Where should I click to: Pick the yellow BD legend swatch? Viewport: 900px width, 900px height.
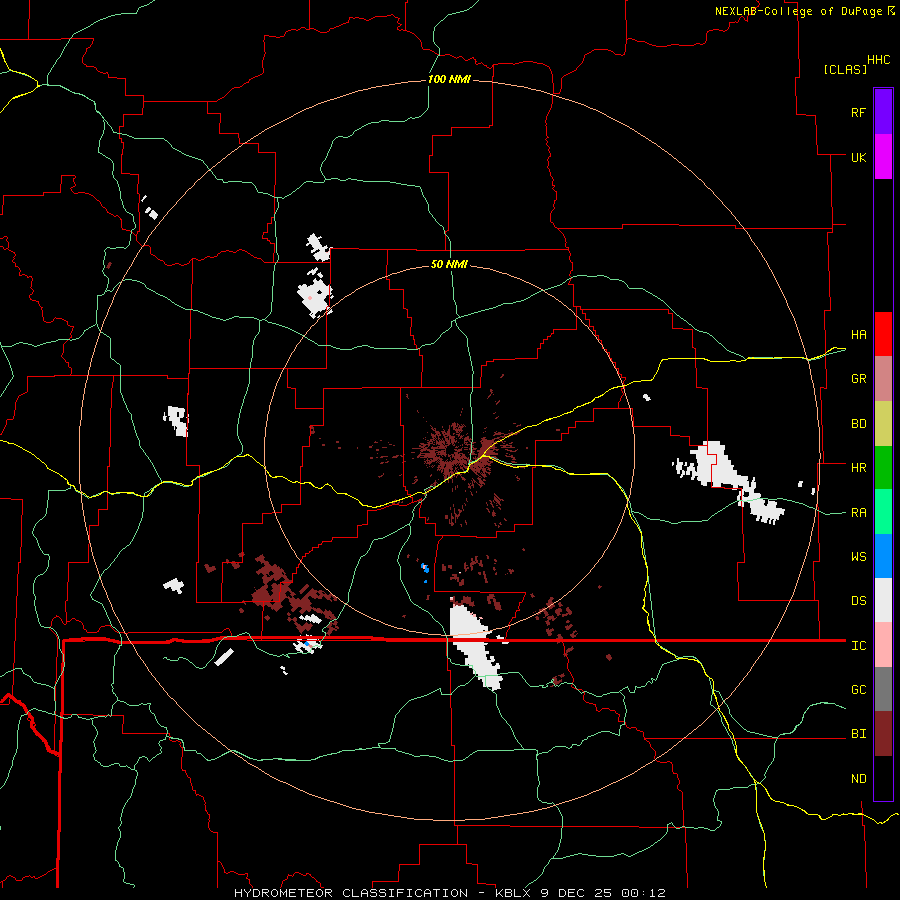[883, 423]
